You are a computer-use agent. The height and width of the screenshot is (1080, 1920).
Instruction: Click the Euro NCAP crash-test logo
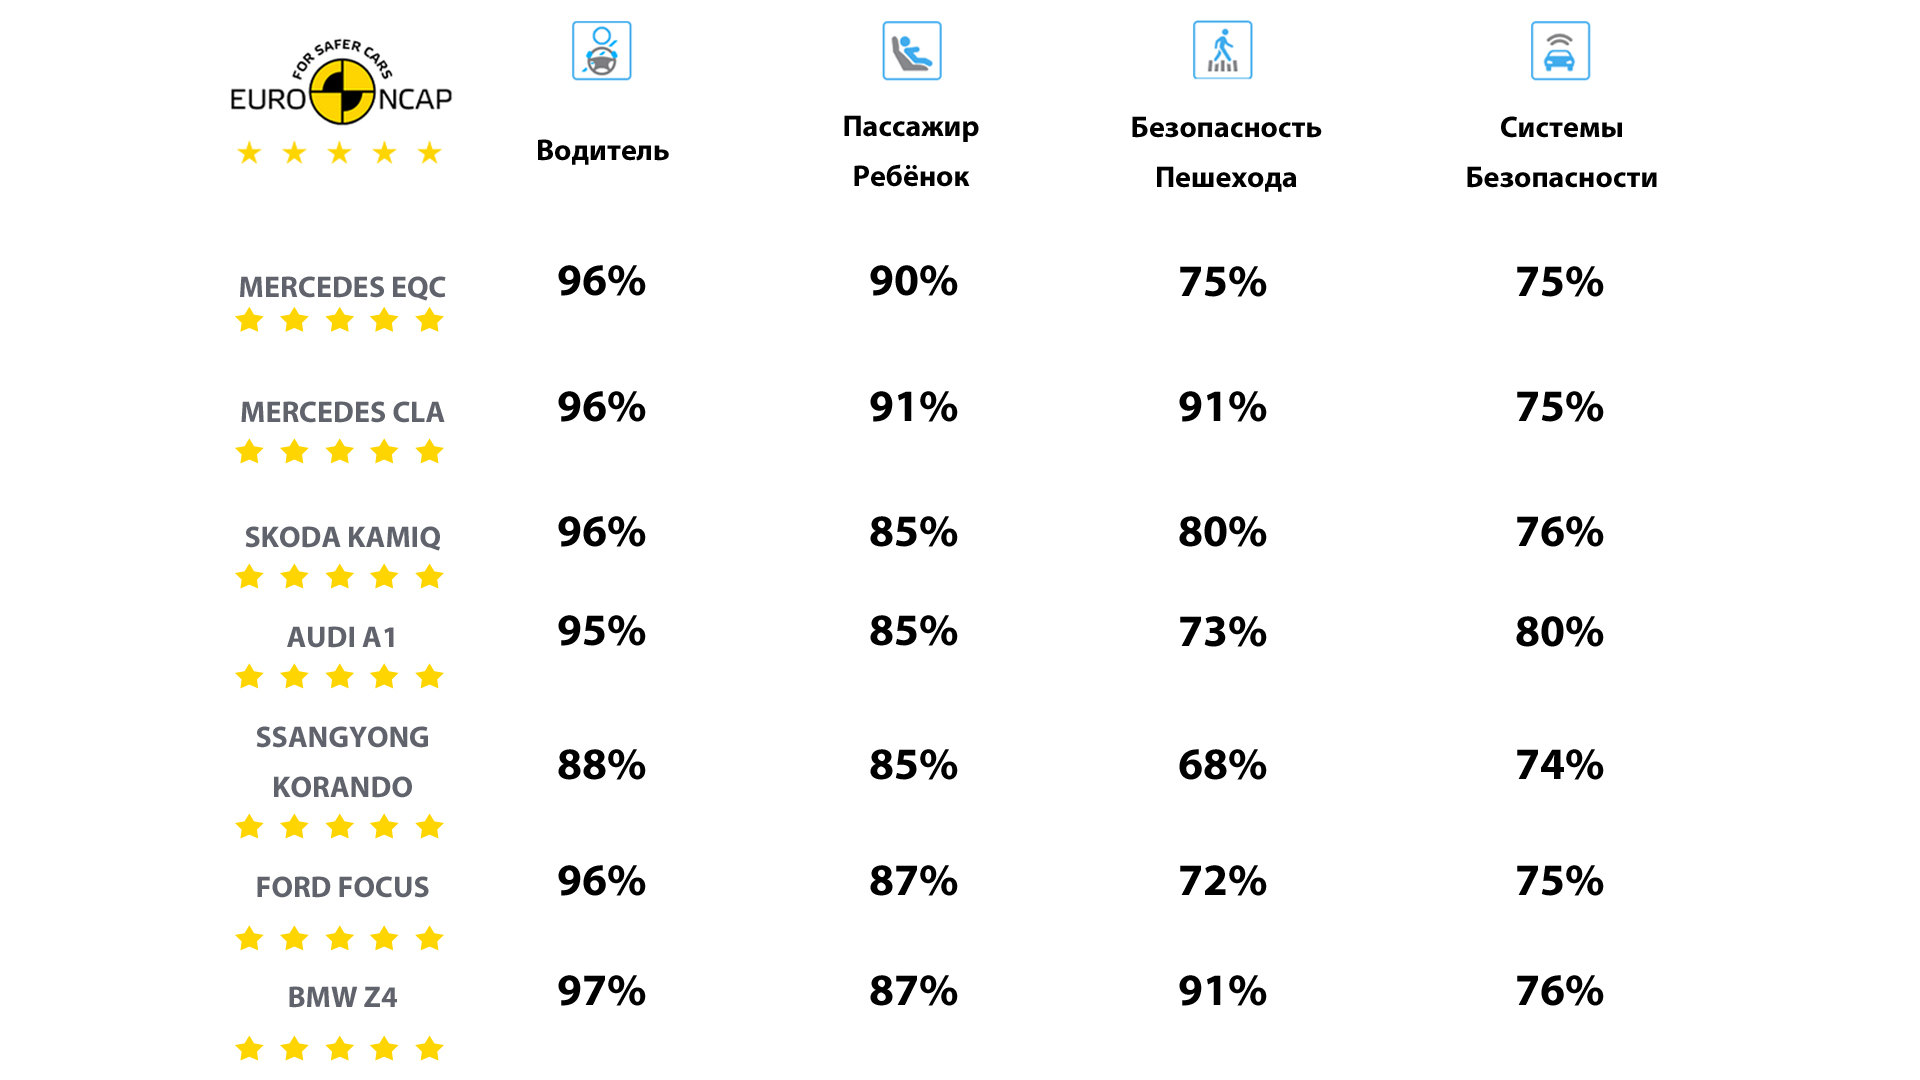pyautogui.click(x=341, y=86)
